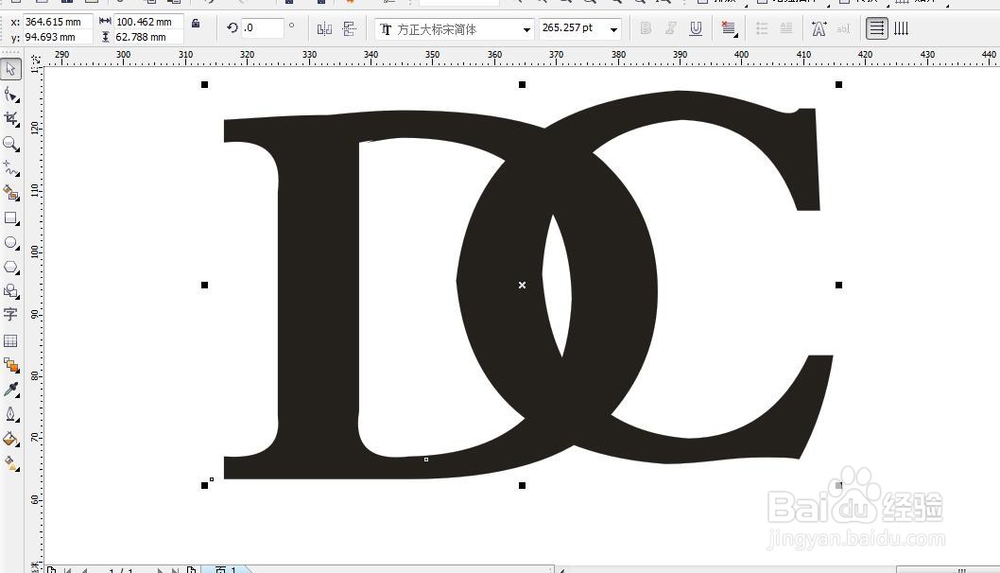
Task: Select the Interactive Fill tool
Action: pos(11,463)
